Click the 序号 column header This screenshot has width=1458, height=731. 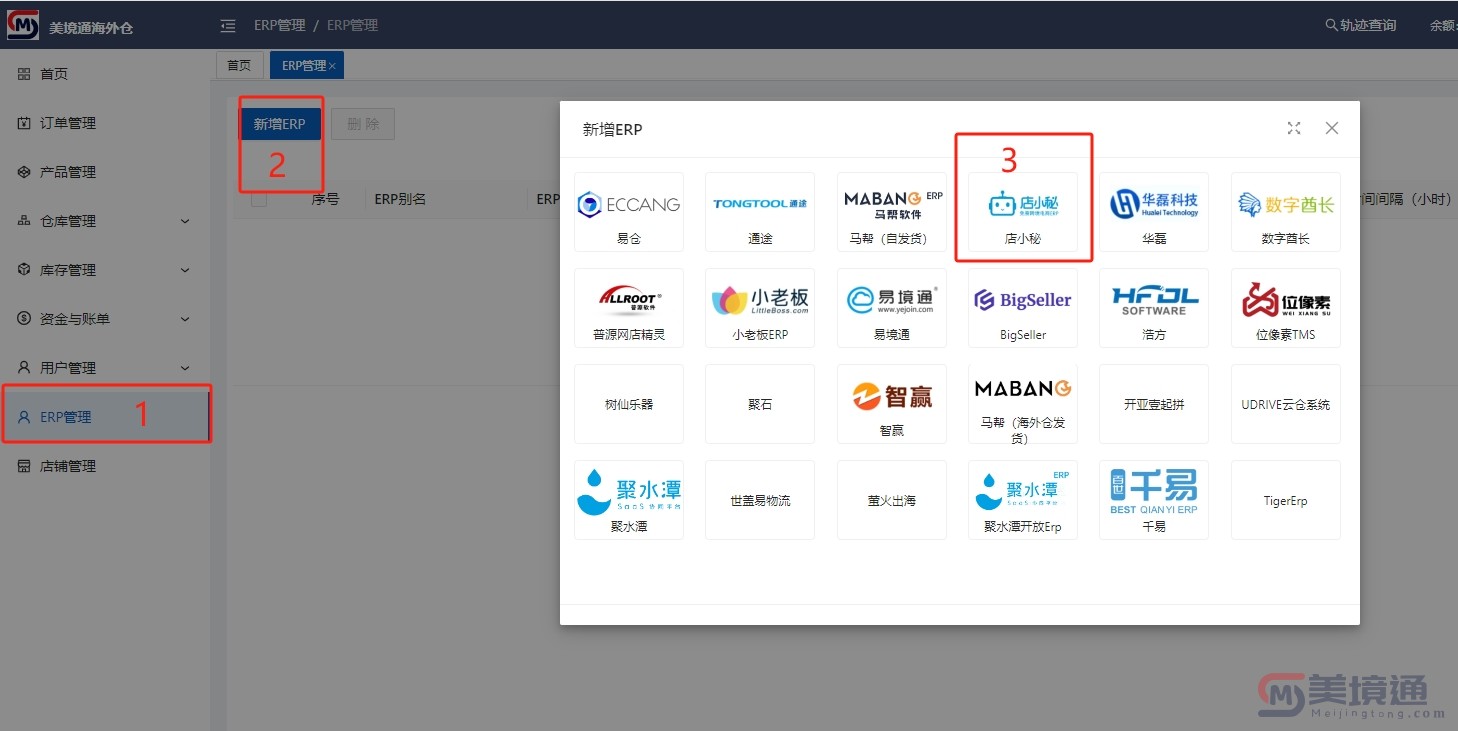point(325,199)
